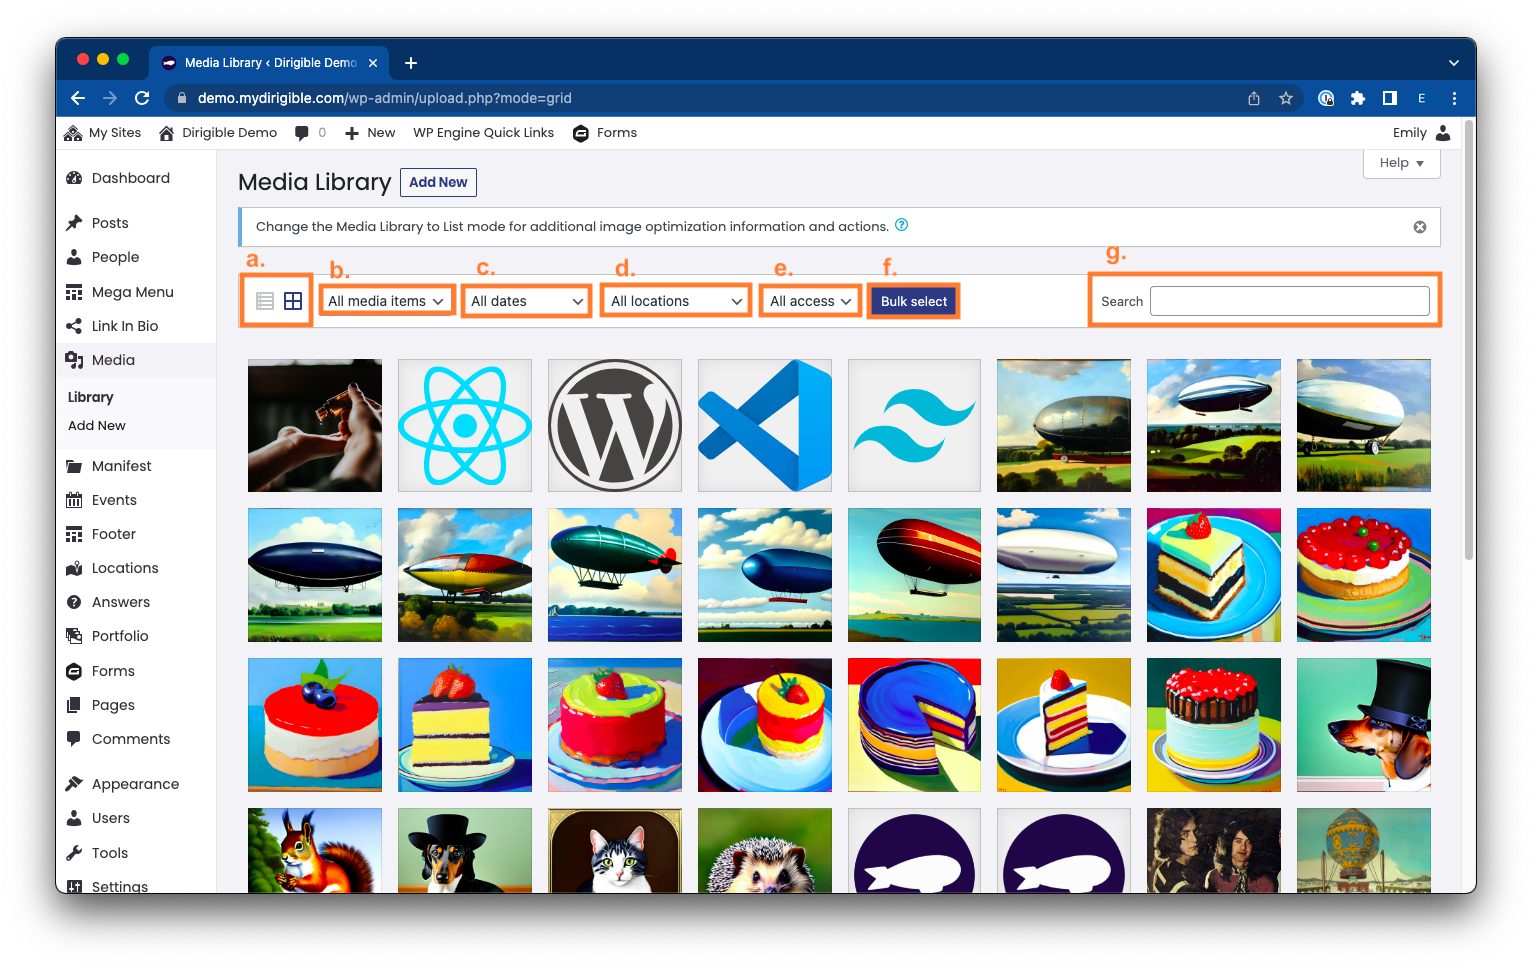Click the Bulk select button
Screen dimensions: 1532x967
(x=914, y=301)
